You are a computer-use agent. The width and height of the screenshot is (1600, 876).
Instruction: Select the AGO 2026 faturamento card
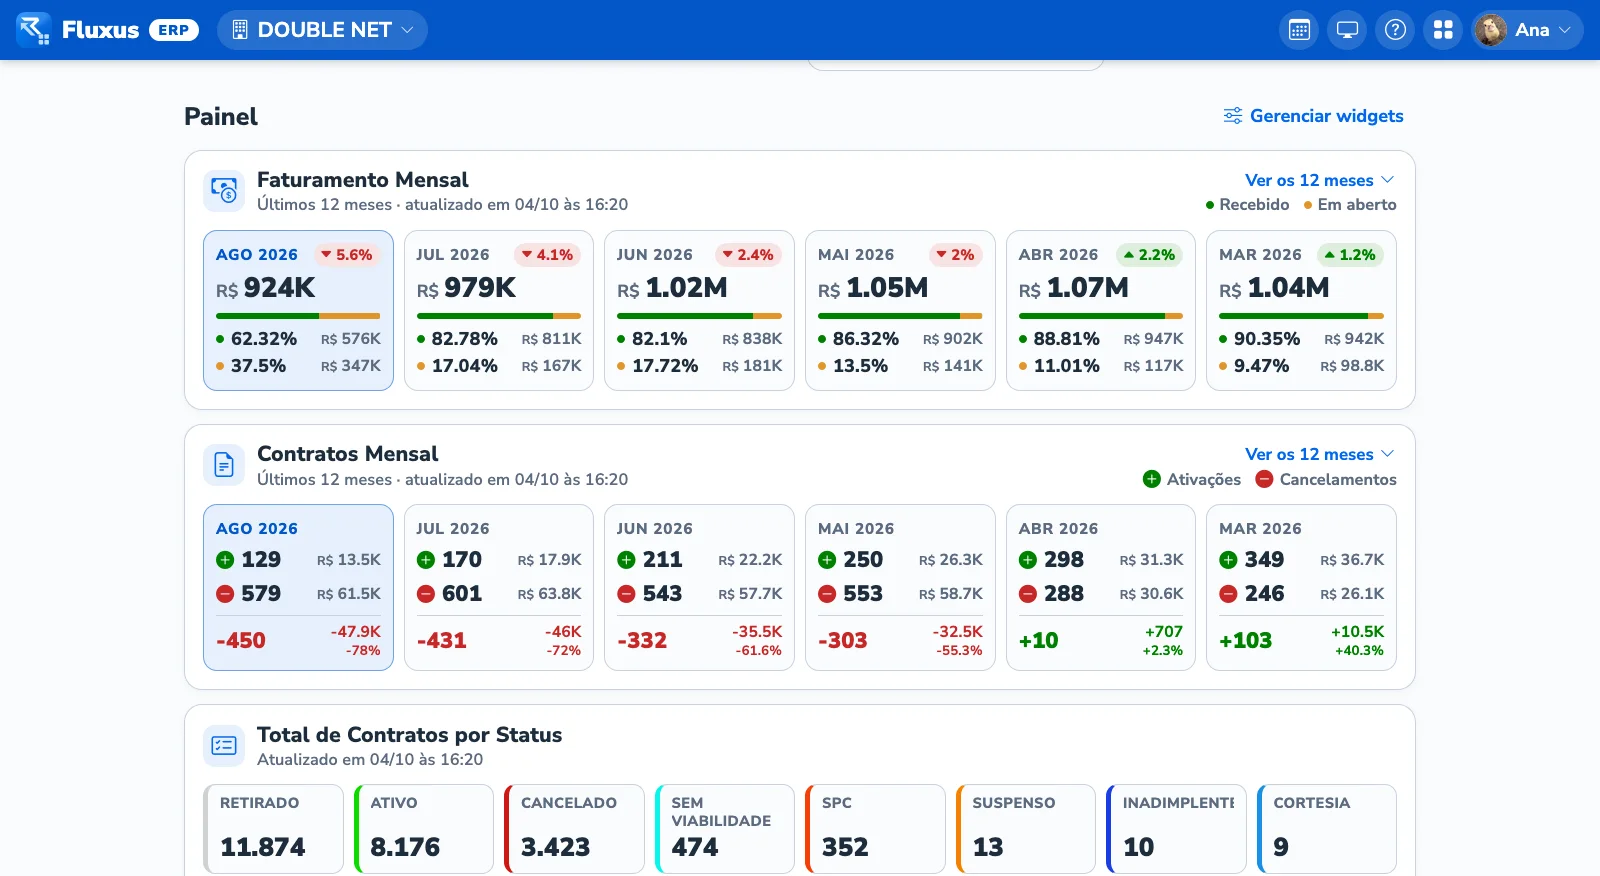[x=298, y=310]
